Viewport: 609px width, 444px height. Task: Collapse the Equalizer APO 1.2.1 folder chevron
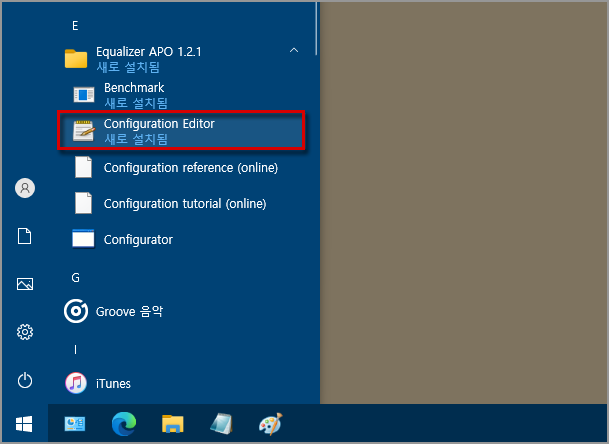click(x=294, y=50)
